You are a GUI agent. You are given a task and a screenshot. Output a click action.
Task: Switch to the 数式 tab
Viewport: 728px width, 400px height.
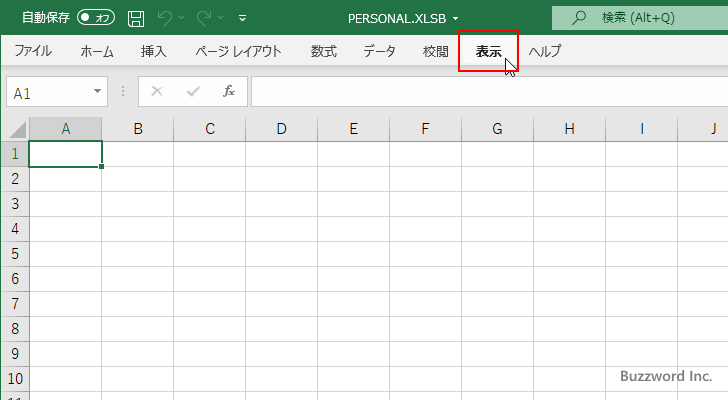click(324, 51)
